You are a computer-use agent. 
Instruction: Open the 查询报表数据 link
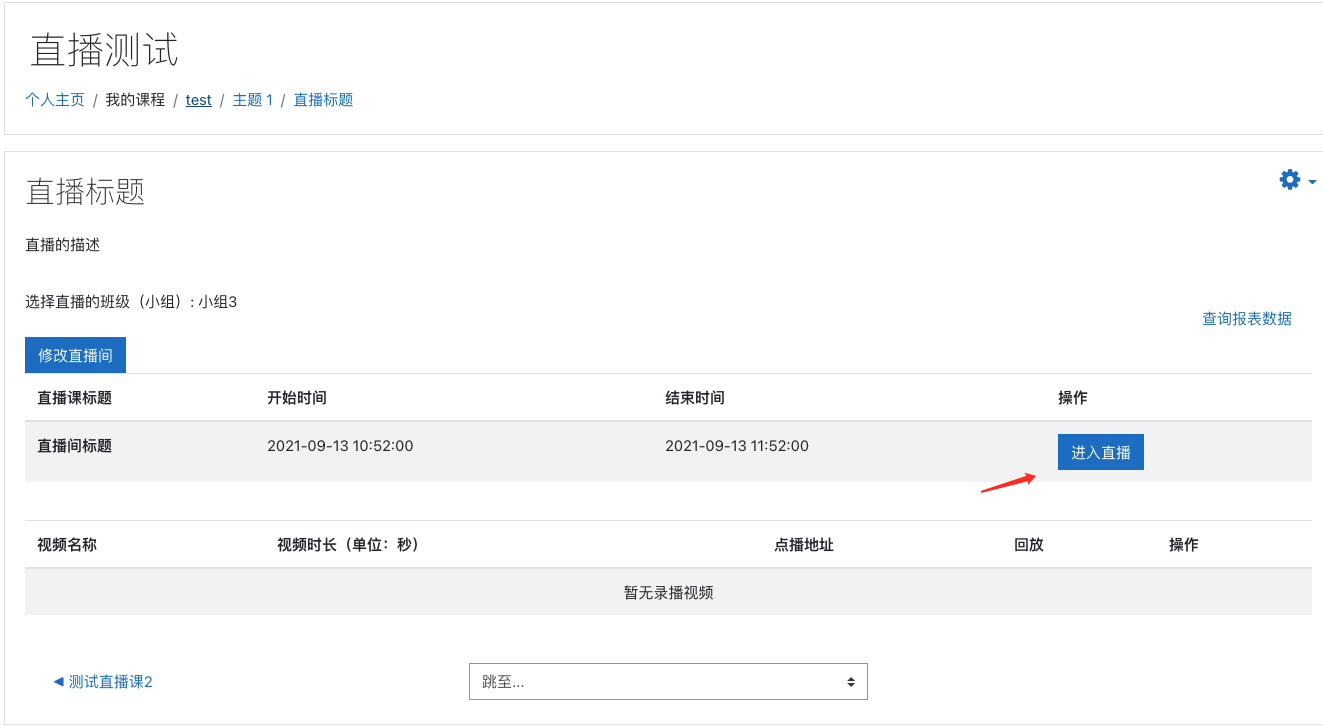tap(1247, 319)
